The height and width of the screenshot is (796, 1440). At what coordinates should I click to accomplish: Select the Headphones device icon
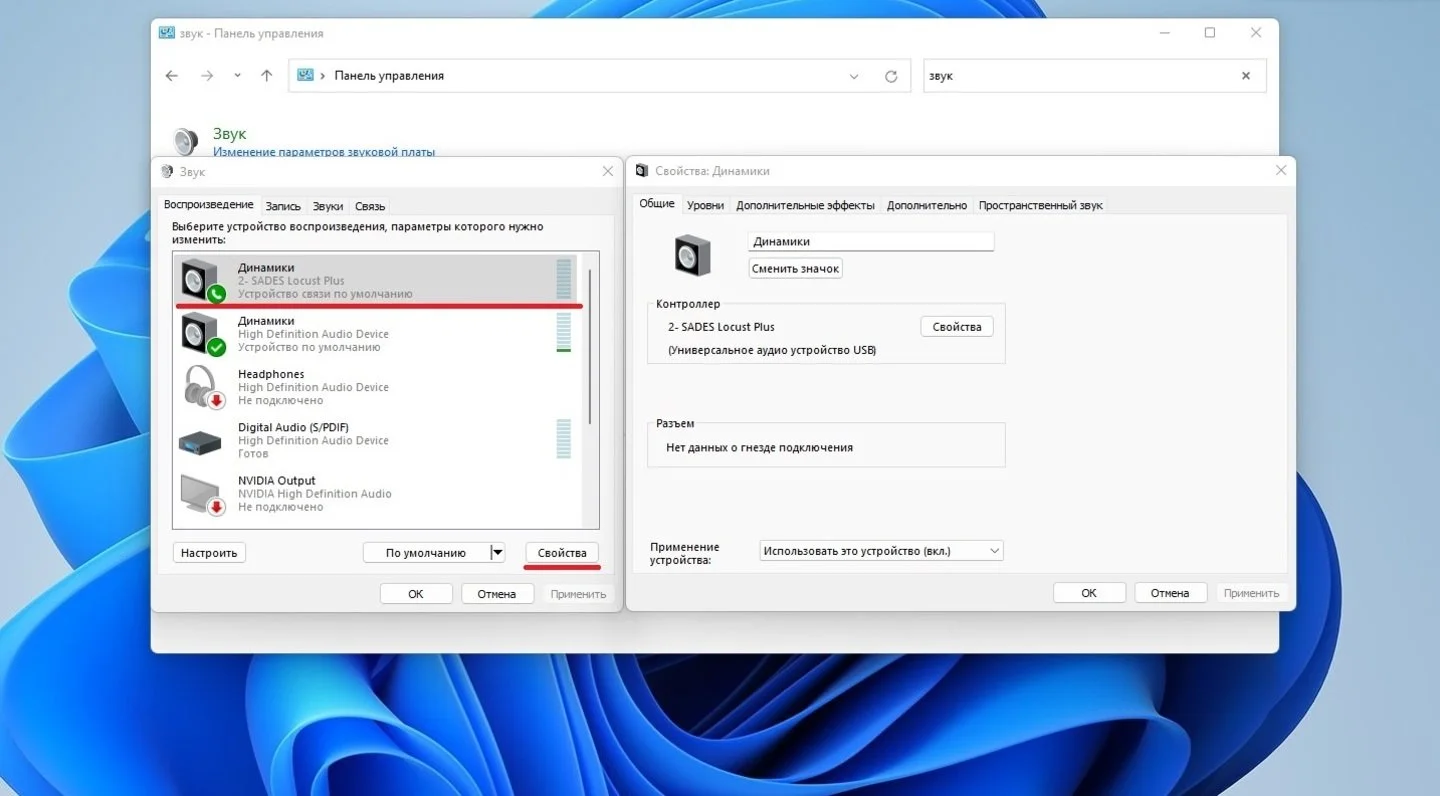(x=203, y=386)
